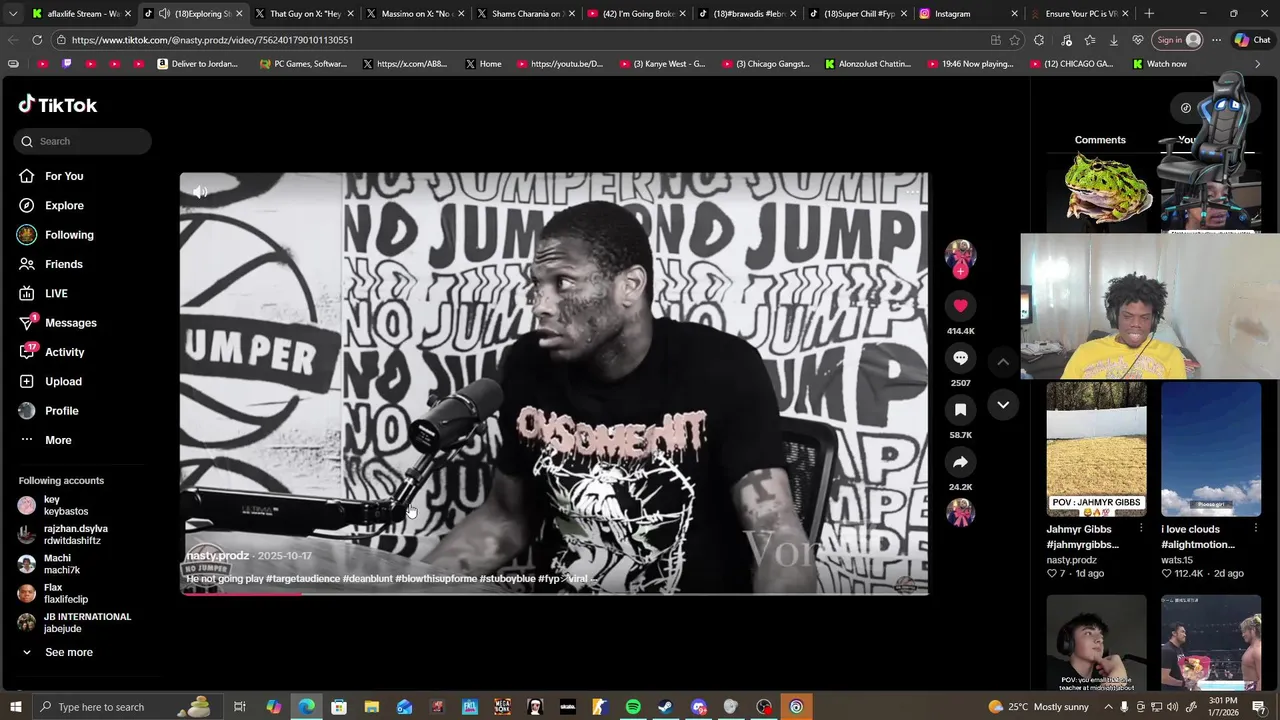Open the comments bubble icon
The width and height of the screenshot is (1280, 720).
click(960, 358)
